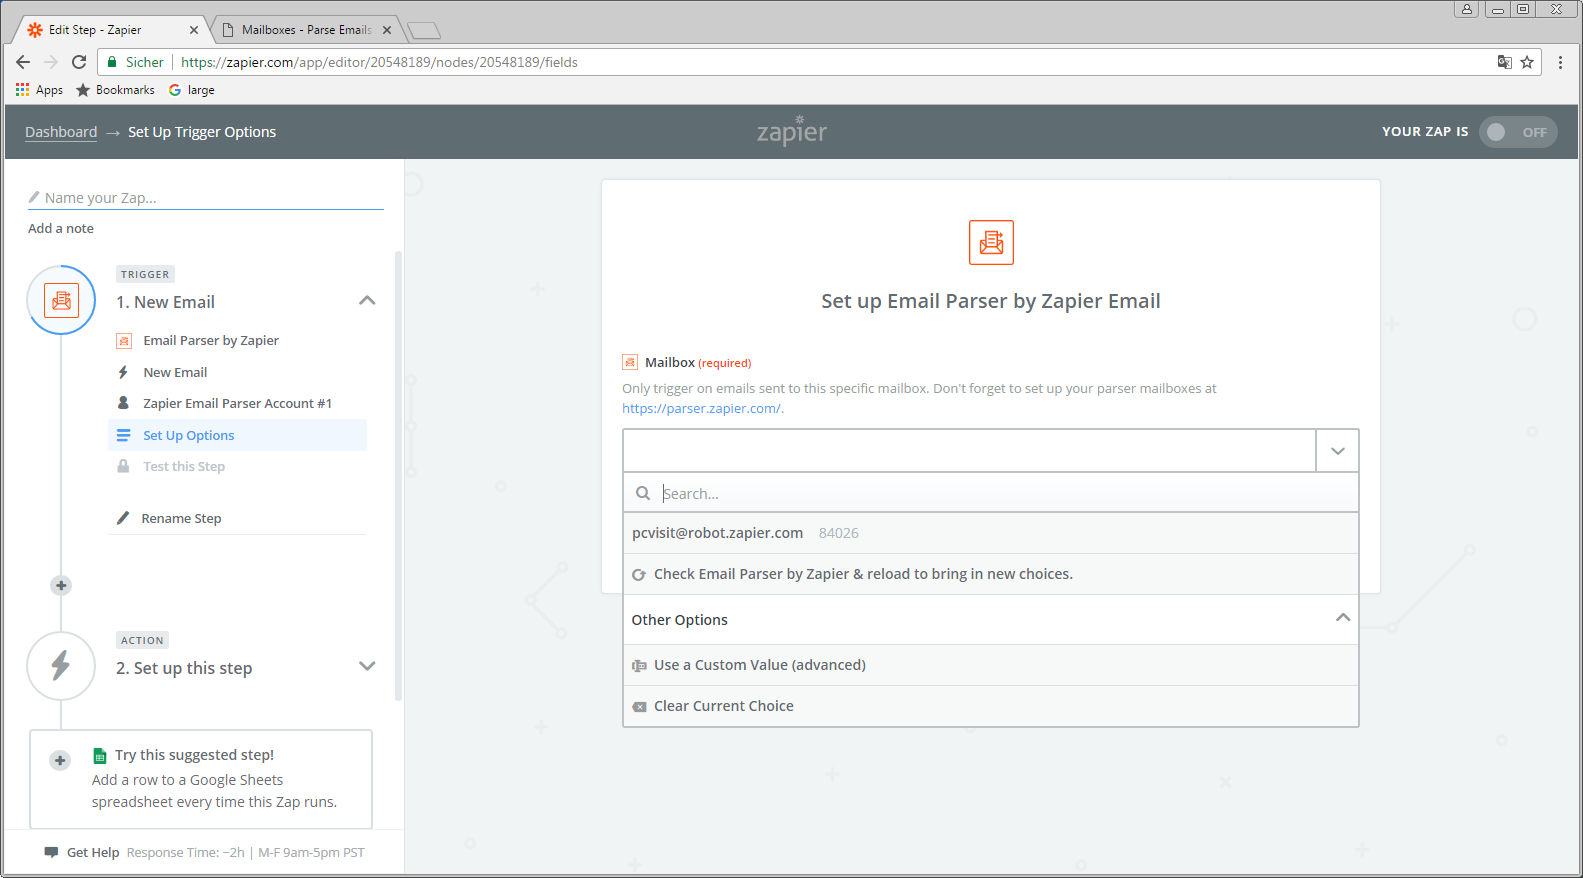
Task: Go forward in browser
Action: [51, 62]
